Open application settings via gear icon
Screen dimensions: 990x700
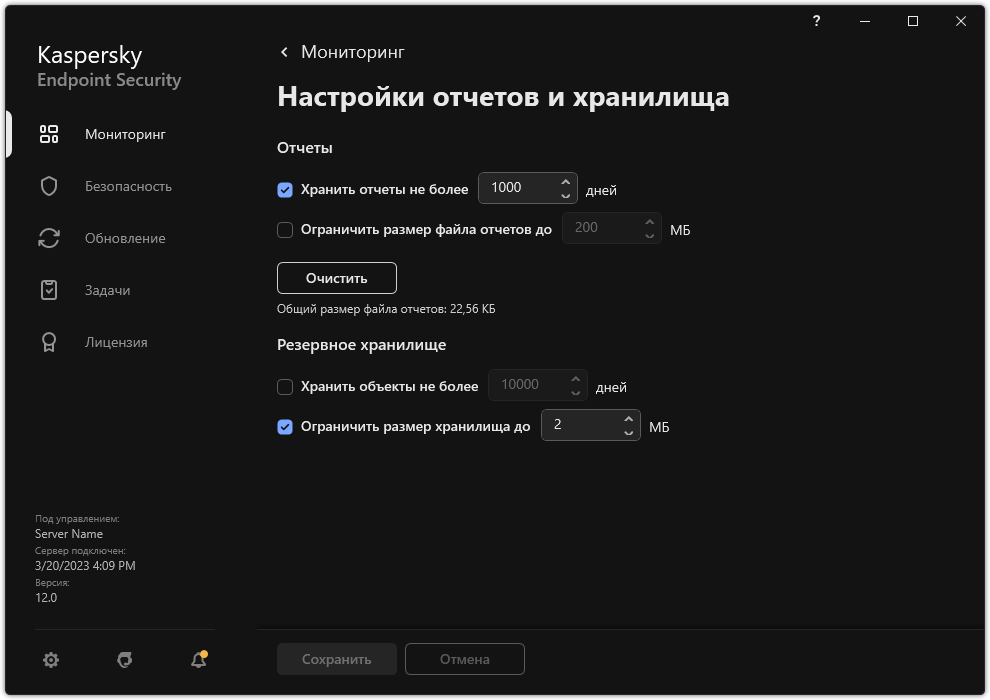coord(50,660)
